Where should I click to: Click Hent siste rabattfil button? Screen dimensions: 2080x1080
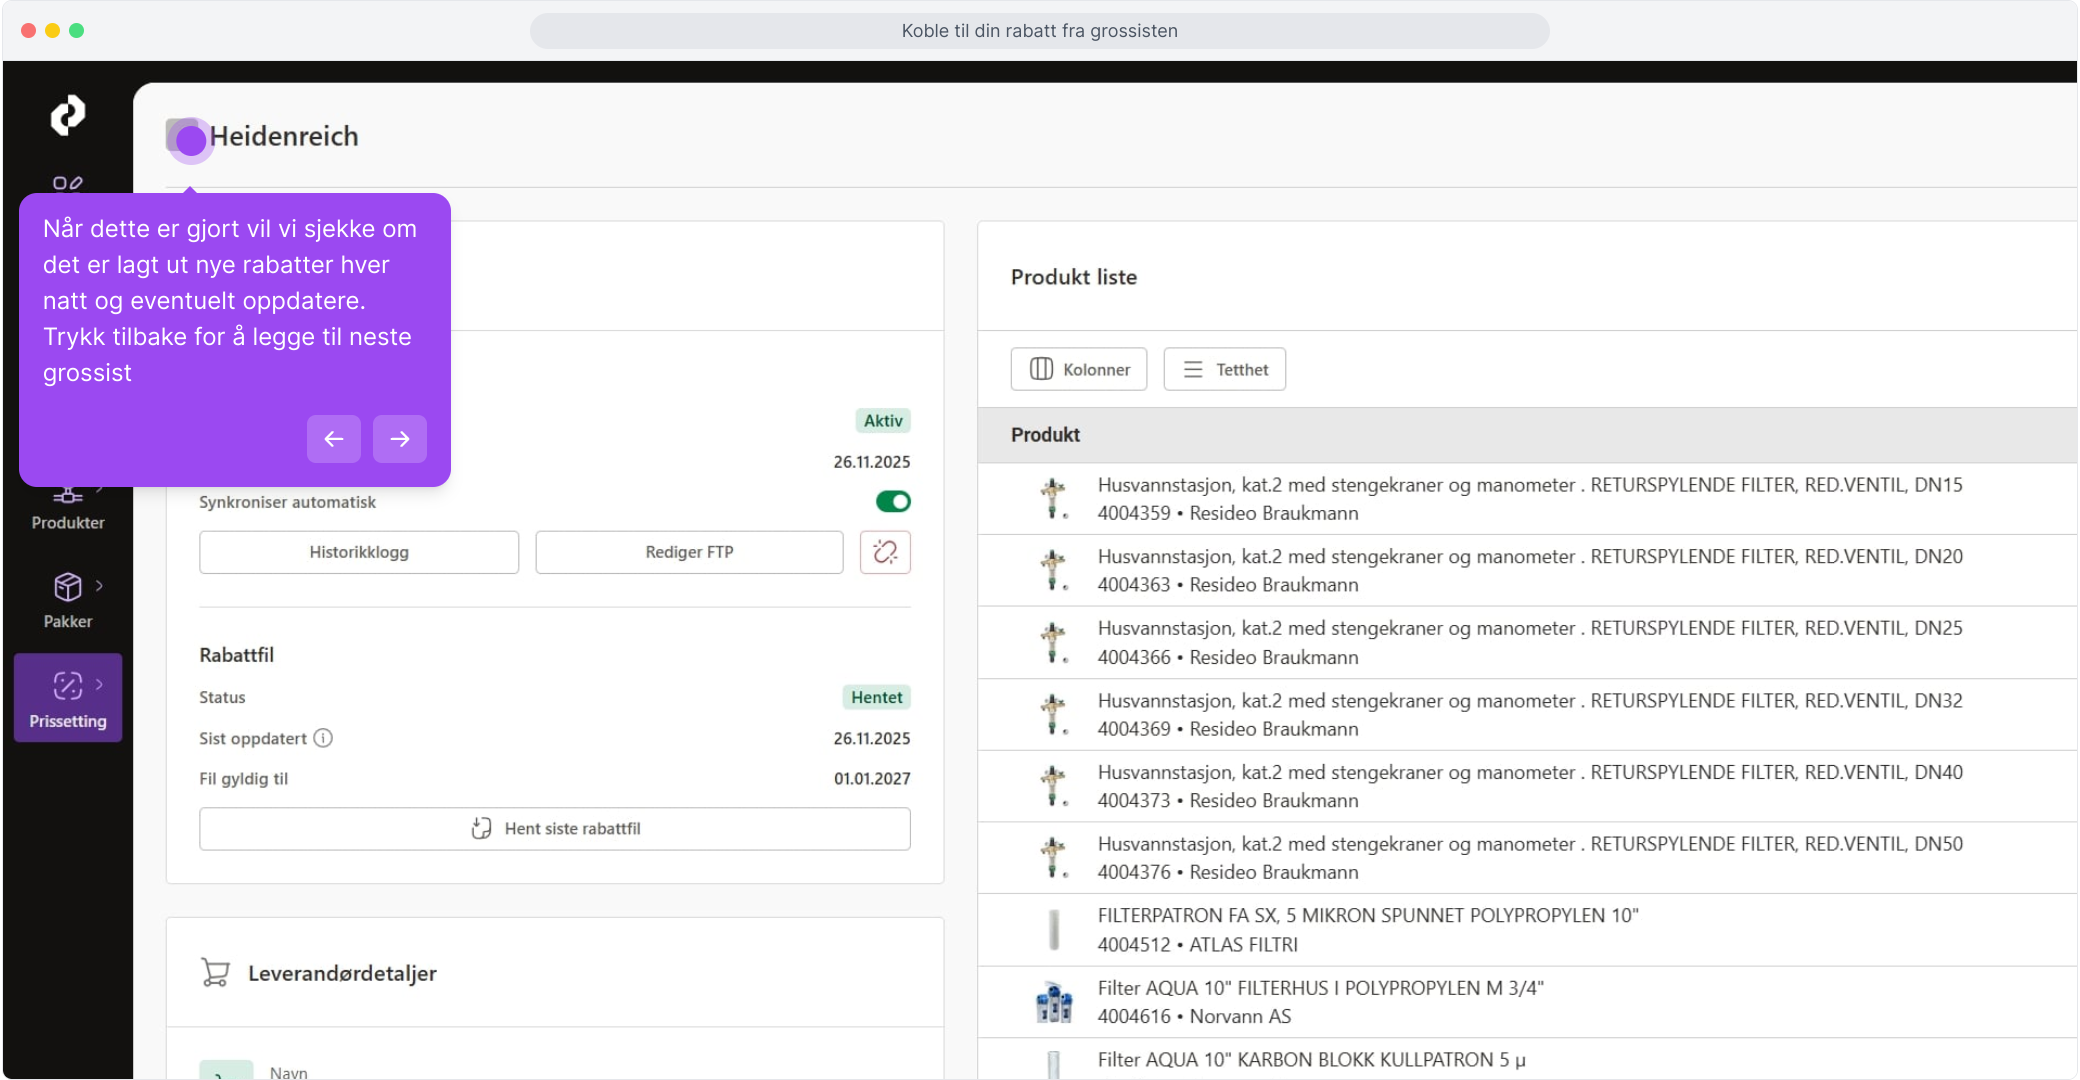[555, 829]
